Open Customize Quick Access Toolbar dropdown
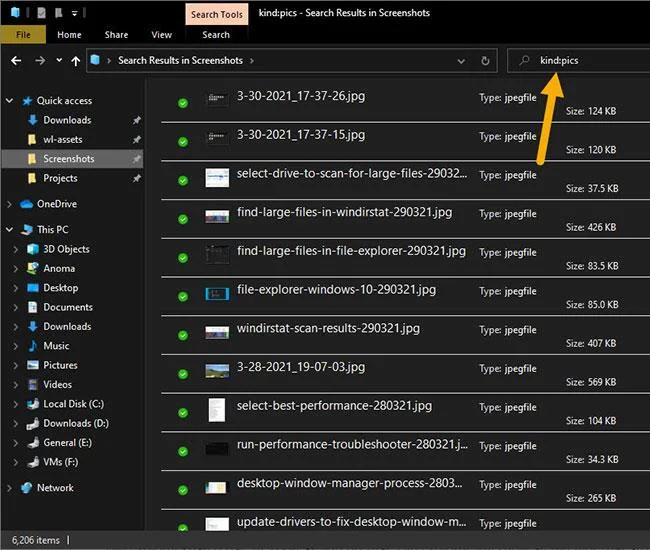The height and width of the screenshot is (550, 650). click(x=75, y=13)
